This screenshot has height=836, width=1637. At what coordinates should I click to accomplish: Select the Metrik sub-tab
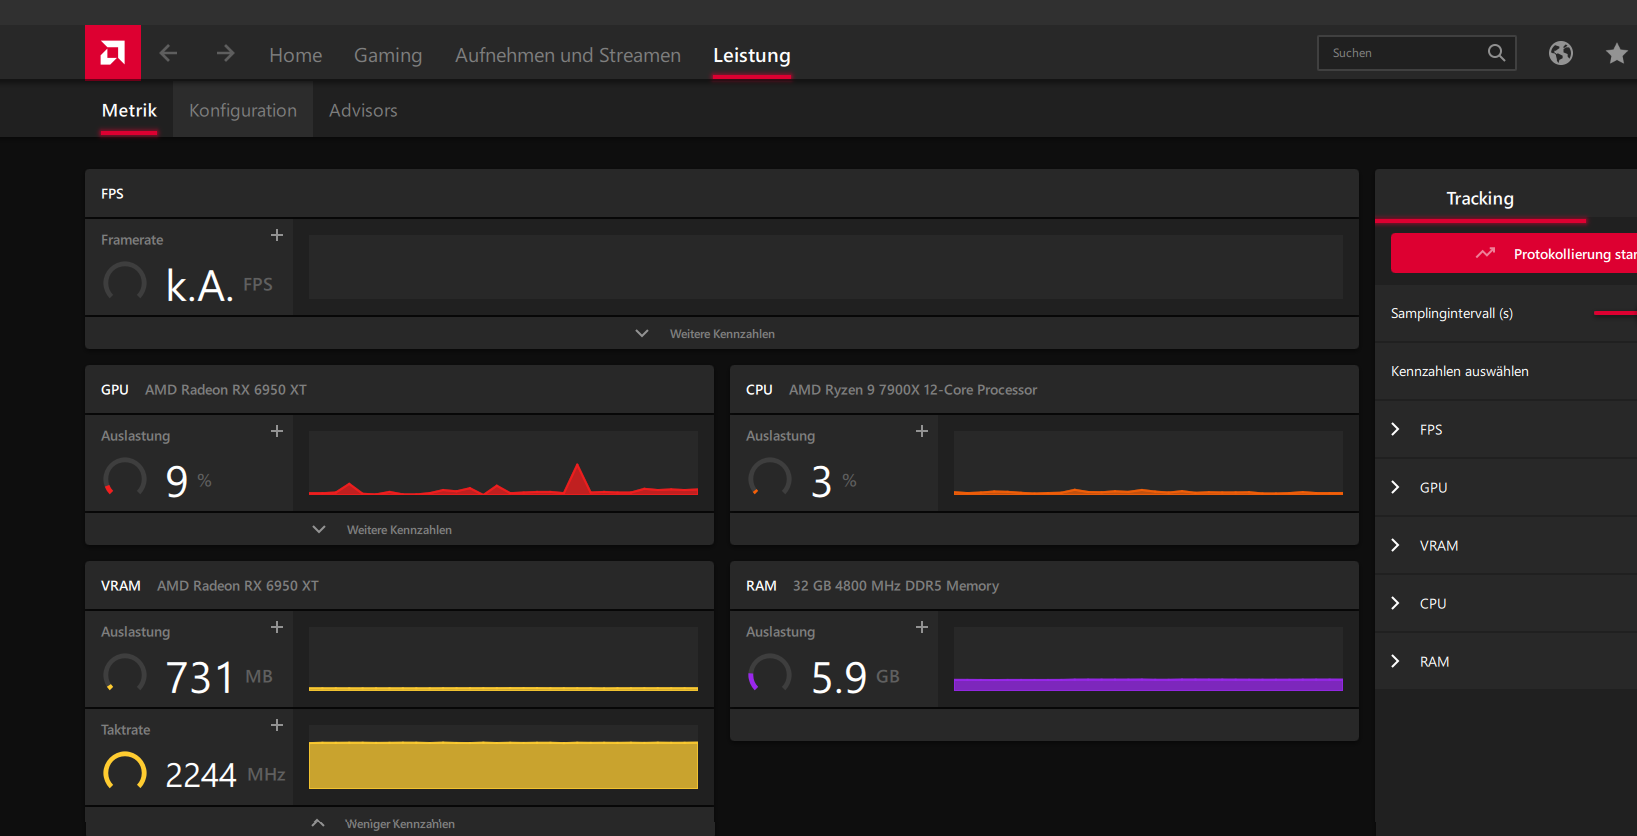(x=129, y=110)
